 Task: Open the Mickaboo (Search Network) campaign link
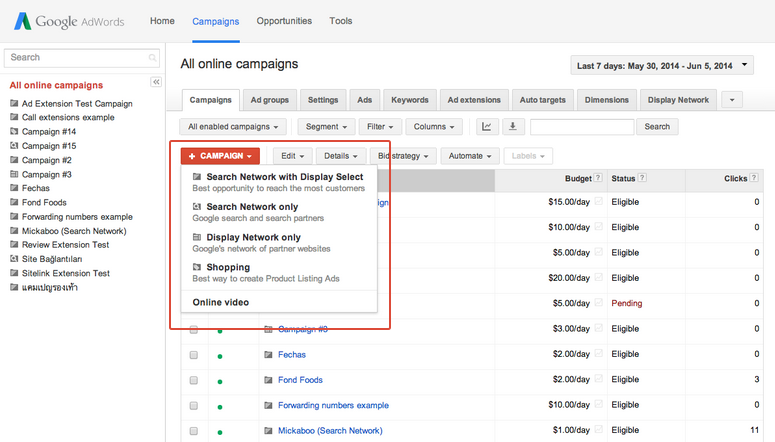tap(330, 431)
